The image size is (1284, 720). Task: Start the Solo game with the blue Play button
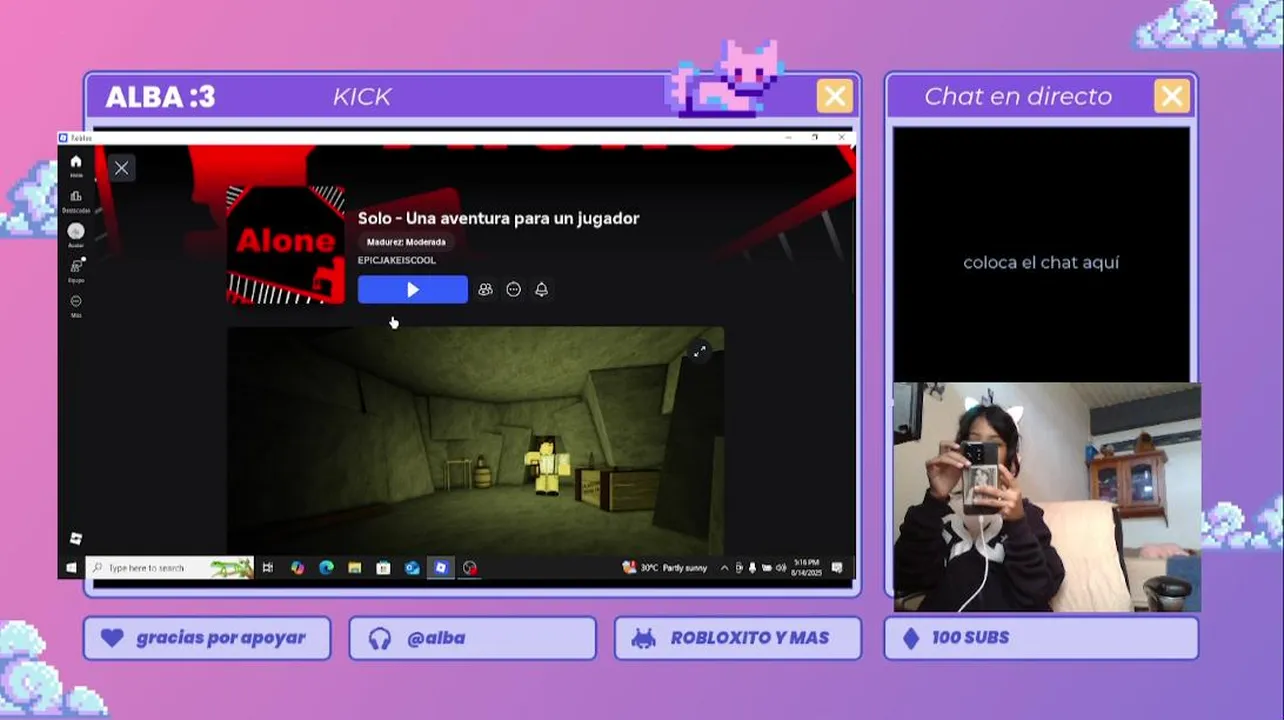(x=412, y=290)
